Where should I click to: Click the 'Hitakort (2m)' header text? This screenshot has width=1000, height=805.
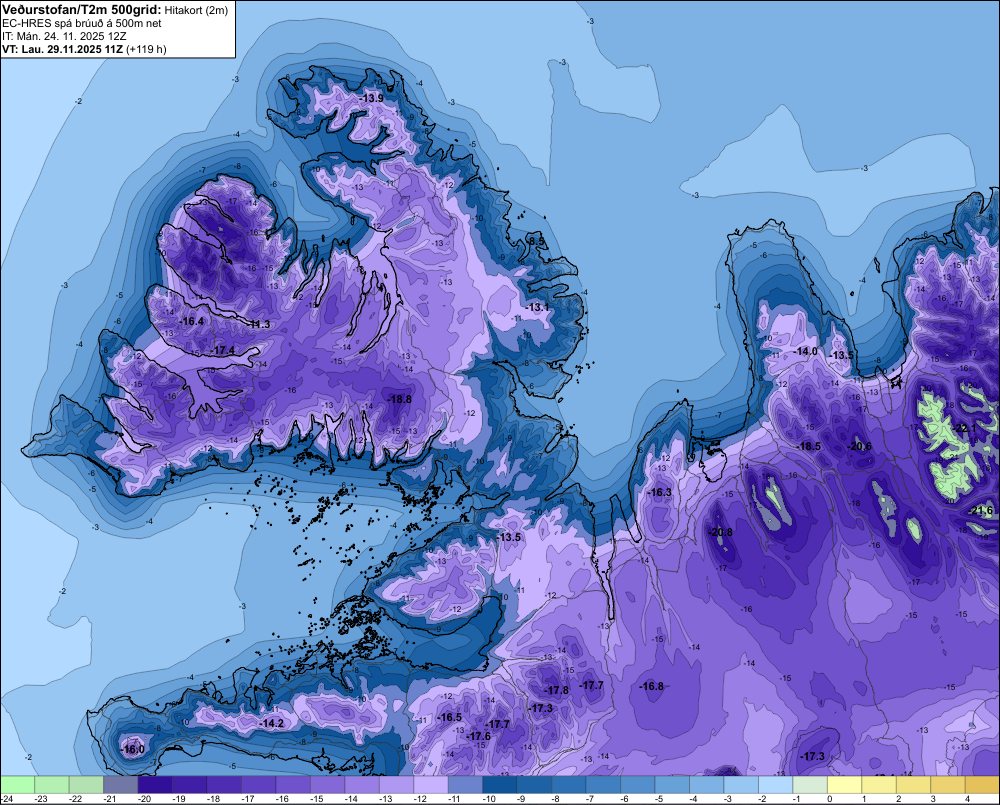click(x=196, y=10)
